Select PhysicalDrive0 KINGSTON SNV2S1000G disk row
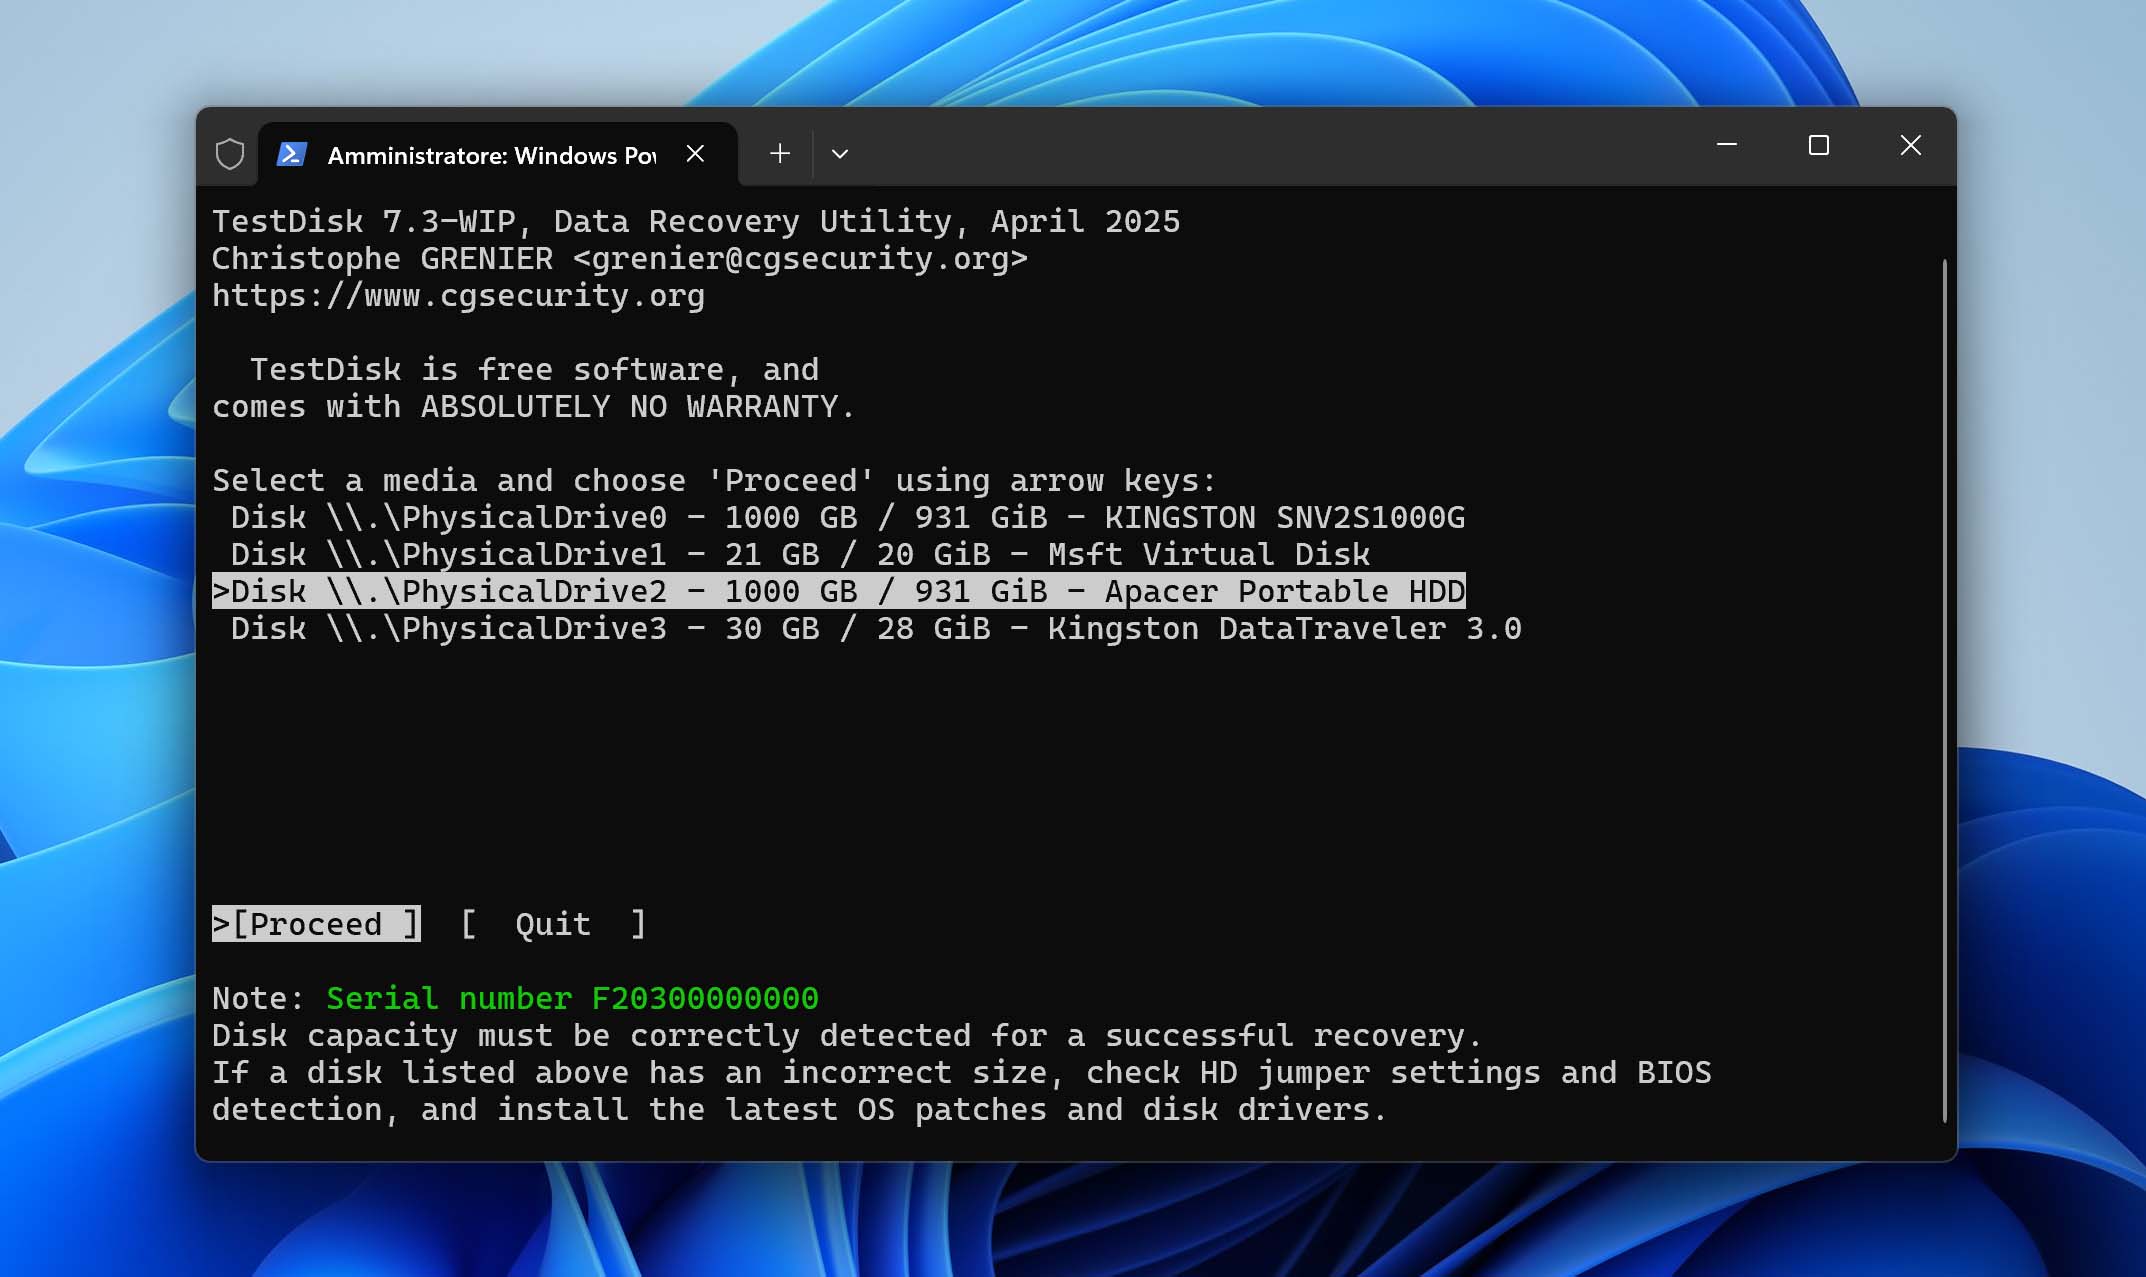 coord(847,518)
